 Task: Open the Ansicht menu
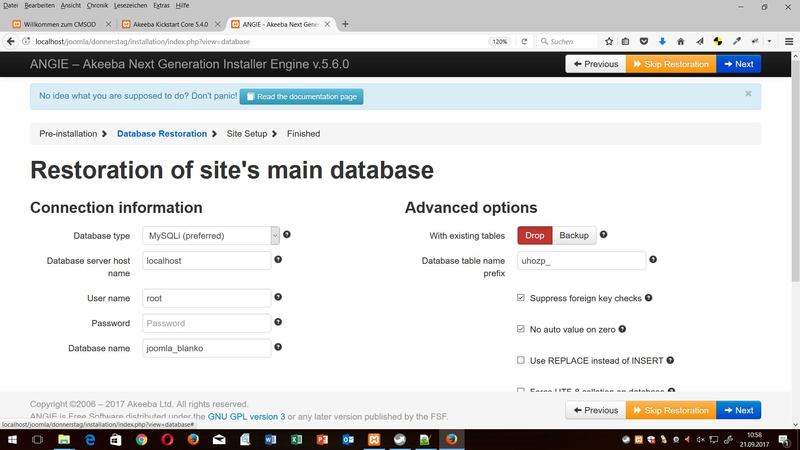70,5
